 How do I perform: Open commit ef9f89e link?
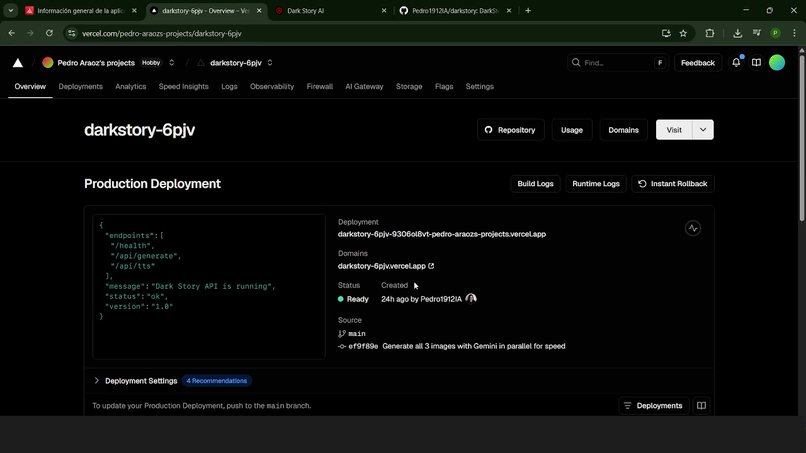(x=363, y=346)
